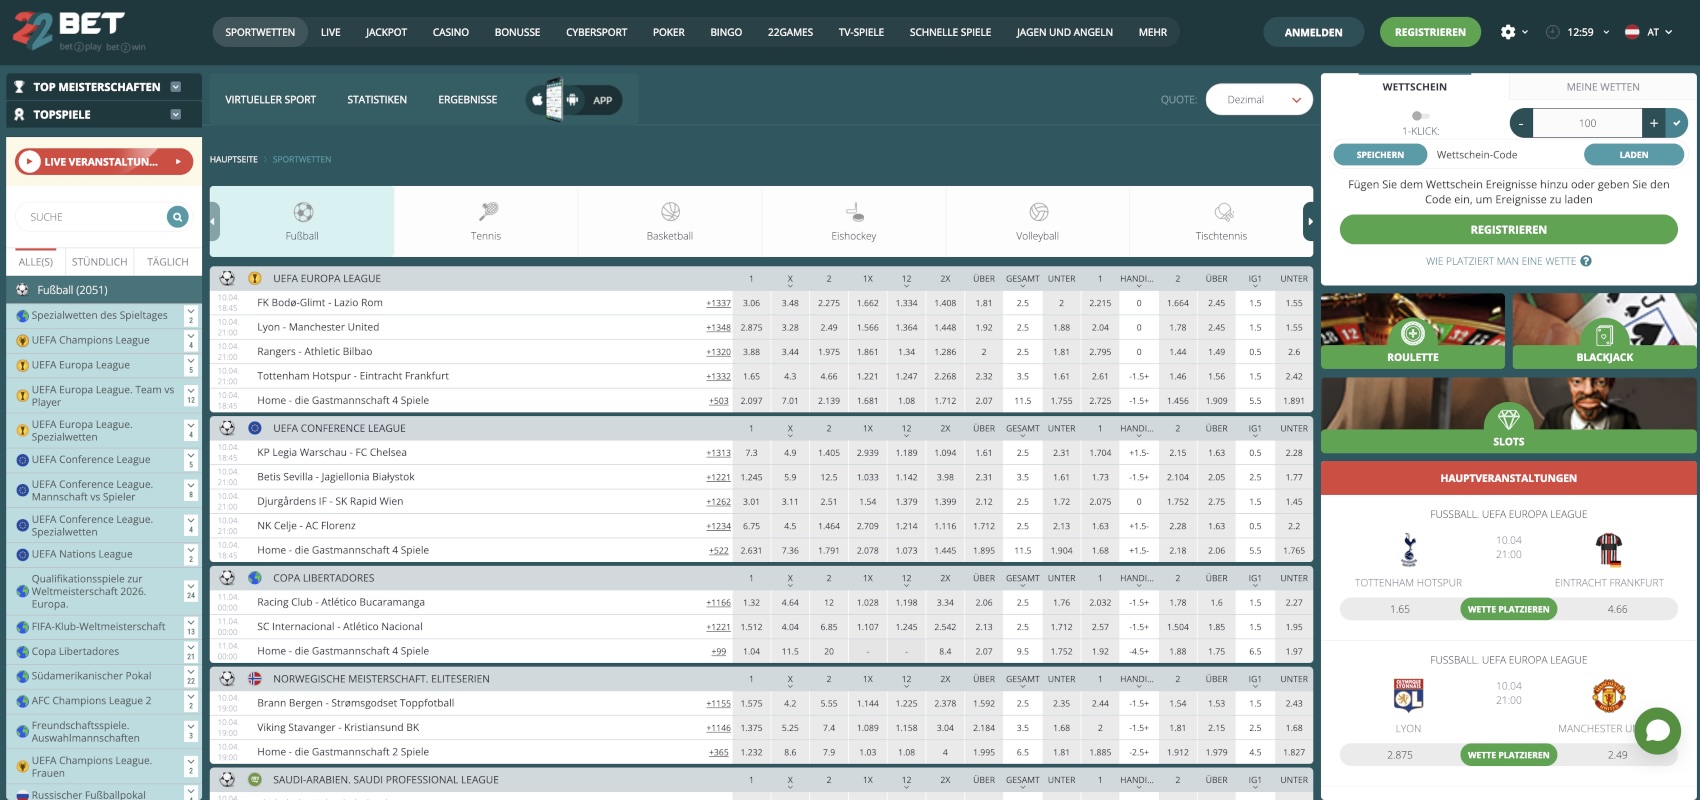Switch to the Meine Wetten tab
Viewport: 1700px width, 800px height.
[1602, 87]
